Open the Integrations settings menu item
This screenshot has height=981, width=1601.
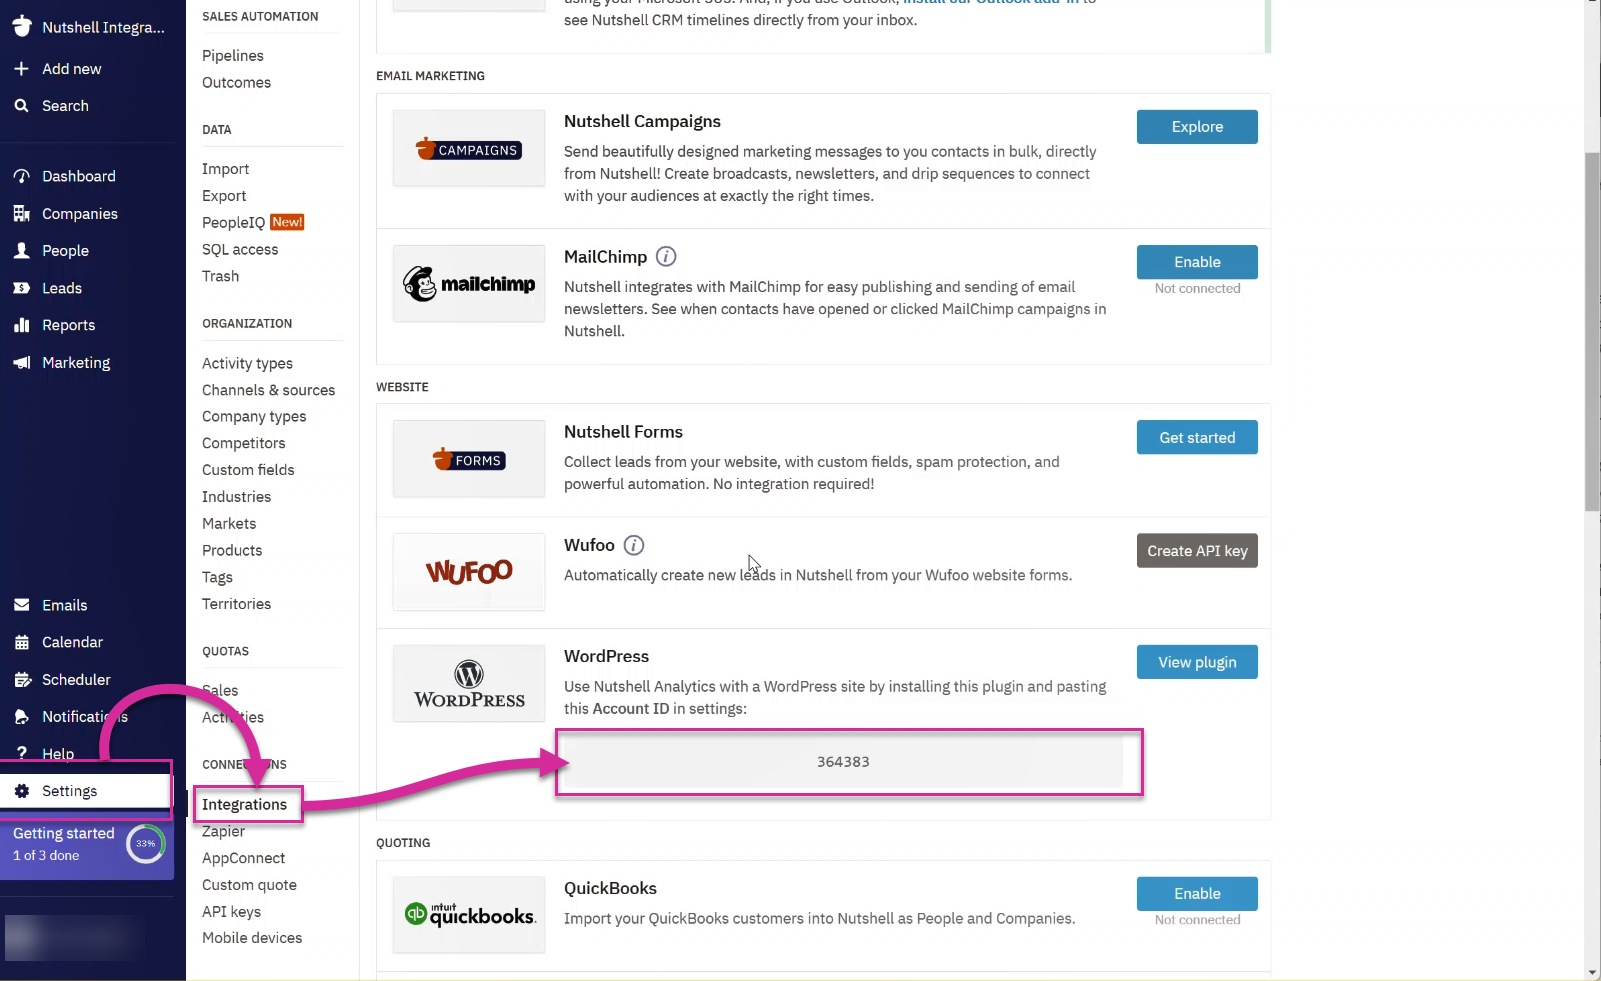point(244,804)
